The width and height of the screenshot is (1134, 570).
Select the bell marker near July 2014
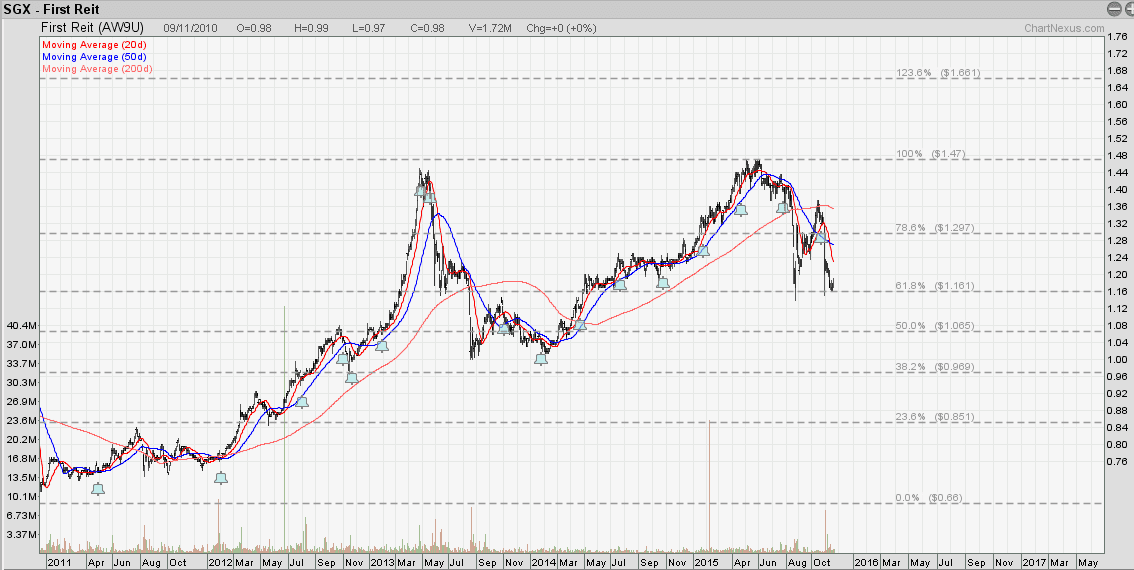(619, 284)
